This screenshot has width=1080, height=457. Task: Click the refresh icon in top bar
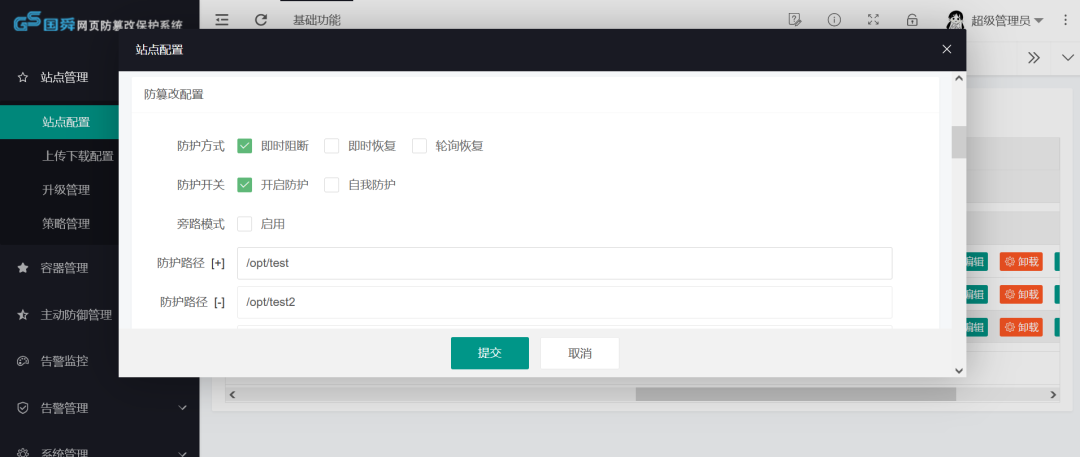point(261,19)
